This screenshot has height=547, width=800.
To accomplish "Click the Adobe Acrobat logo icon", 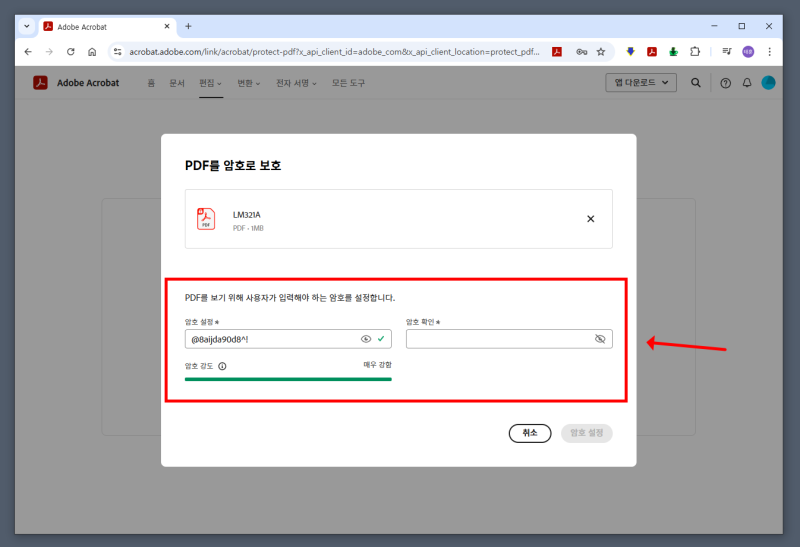I will point(40,83).
